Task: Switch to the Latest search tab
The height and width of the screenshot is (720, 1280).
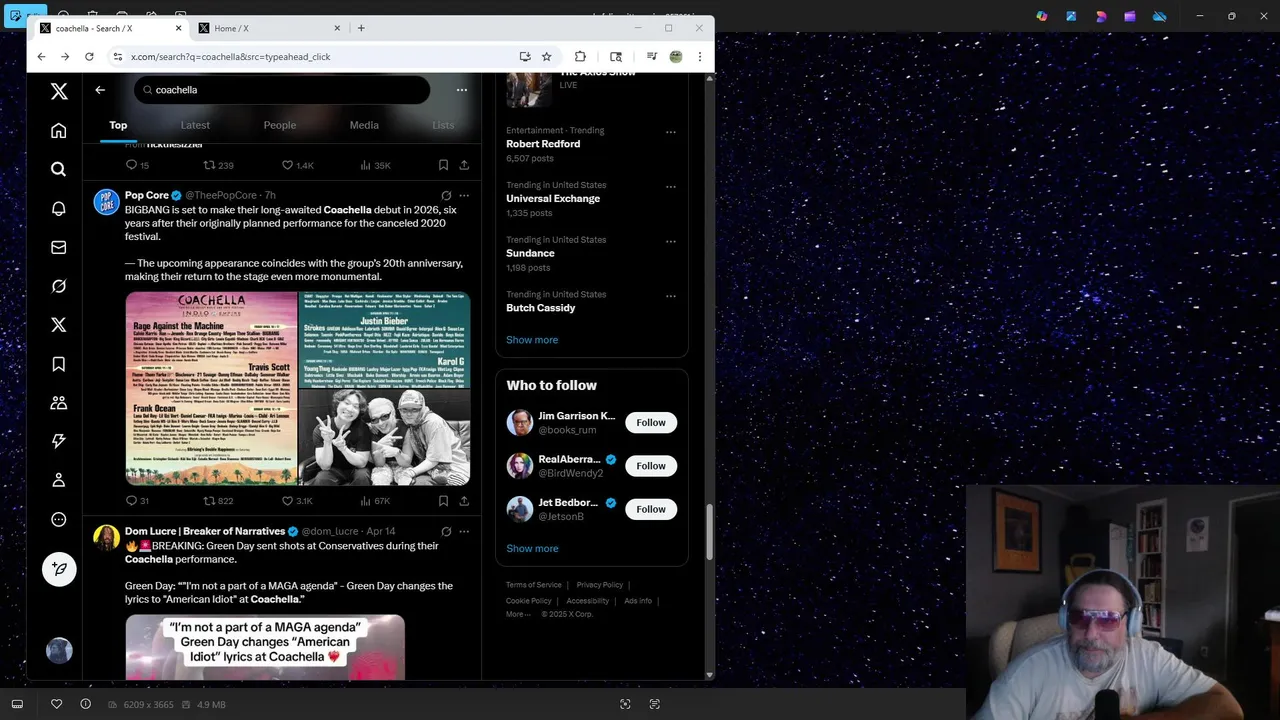Action: (195, 125)
